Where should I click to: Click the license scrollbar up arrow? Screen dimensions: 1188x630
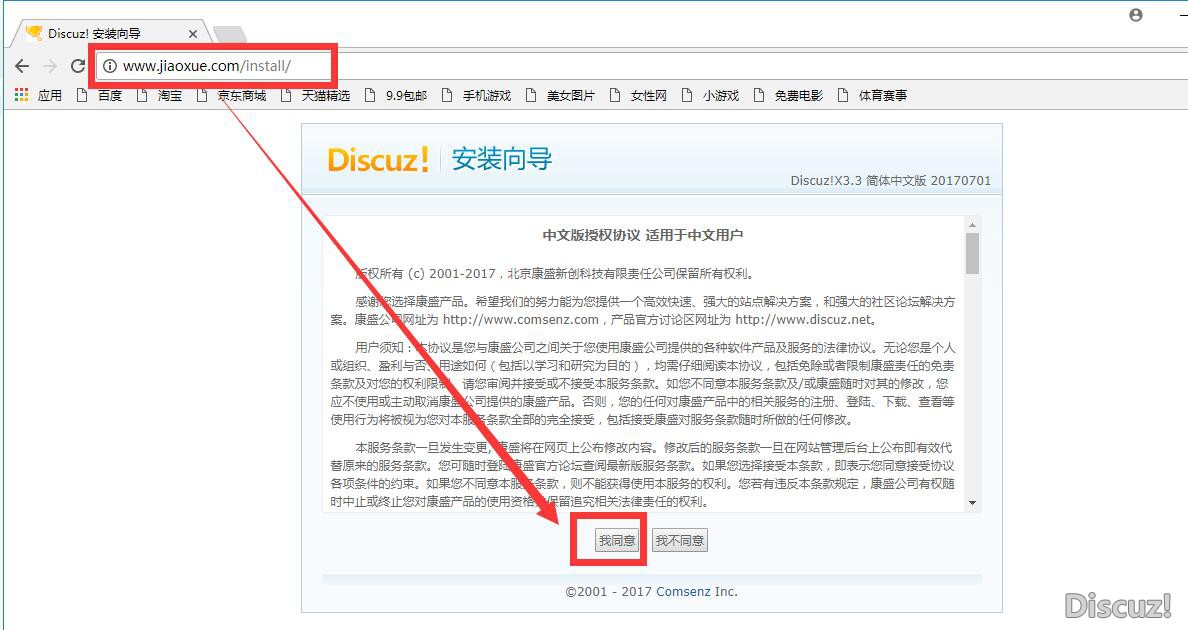972,225
